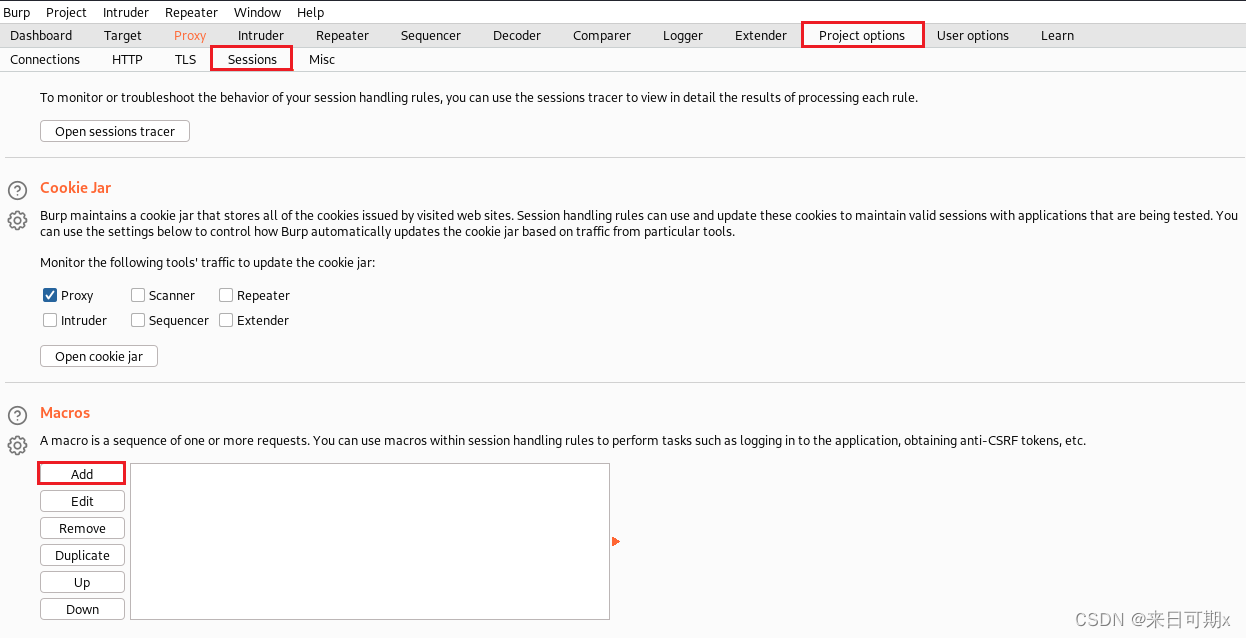The image size is (1246, 638).
Task: Open Macros settings gear icon
Action: [x=17, y=445]
